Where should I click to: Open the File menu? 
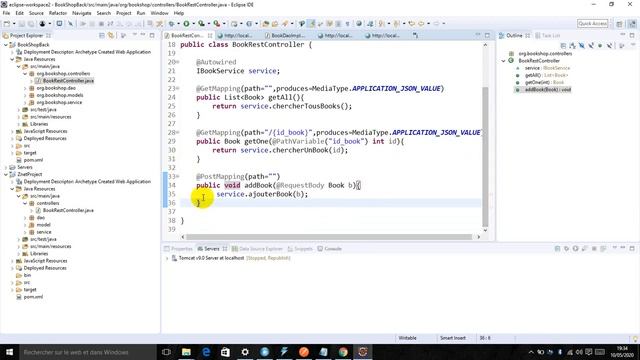(x=7, y=13)
